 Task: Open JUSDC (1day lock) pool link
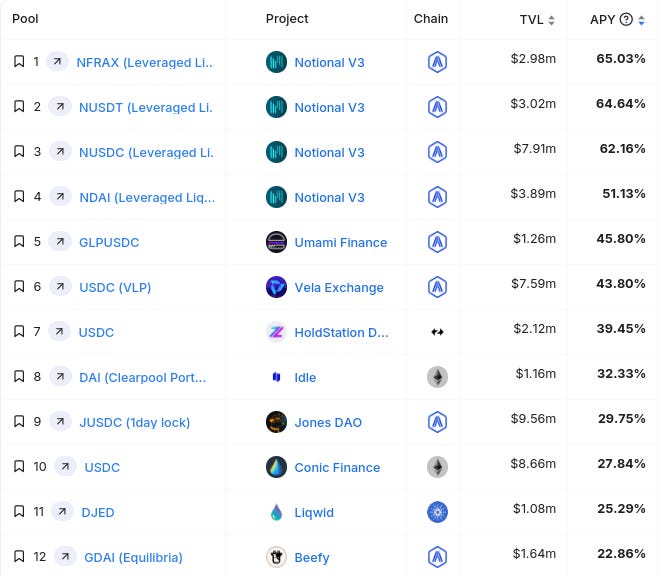point(135,422)
